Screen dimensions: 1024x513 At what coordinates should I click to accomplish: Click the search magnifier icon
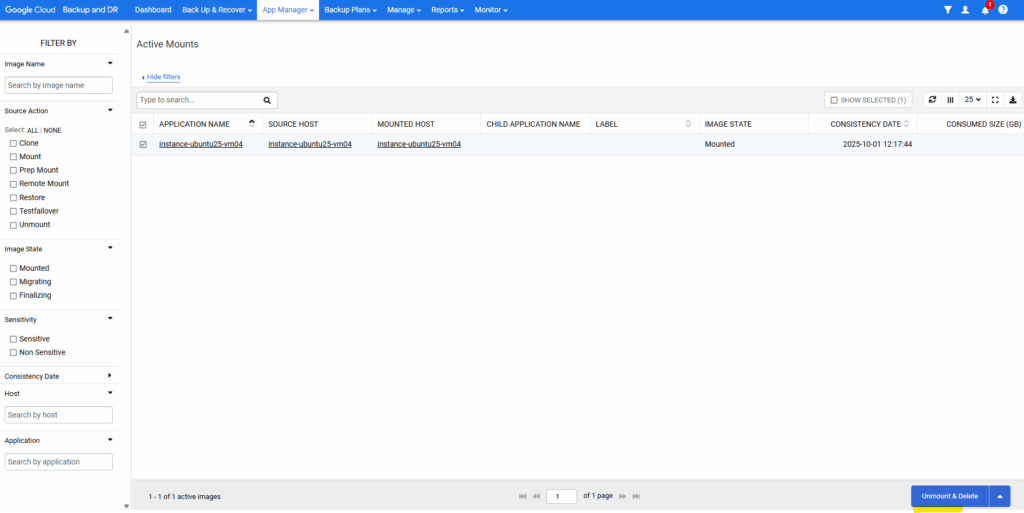(267, 101)
